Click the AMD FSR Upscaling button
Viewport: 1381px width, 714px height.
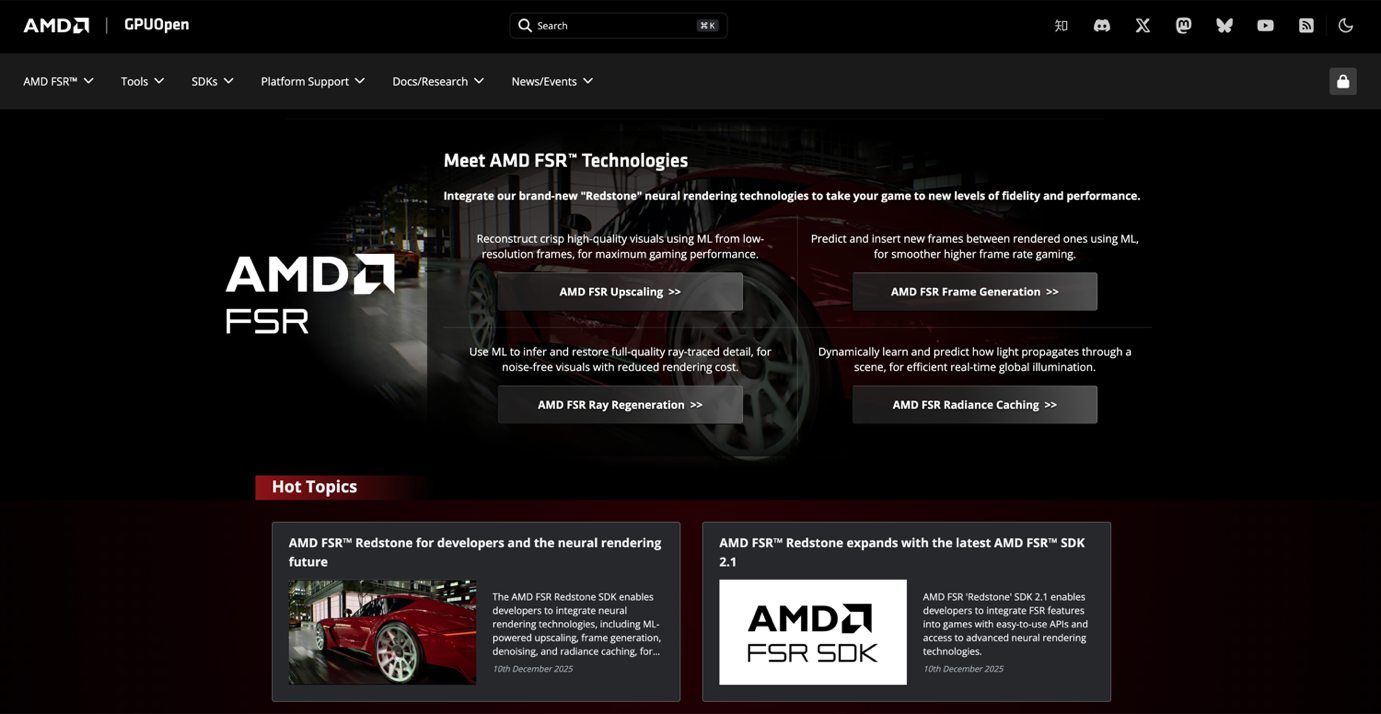(620, 292)
